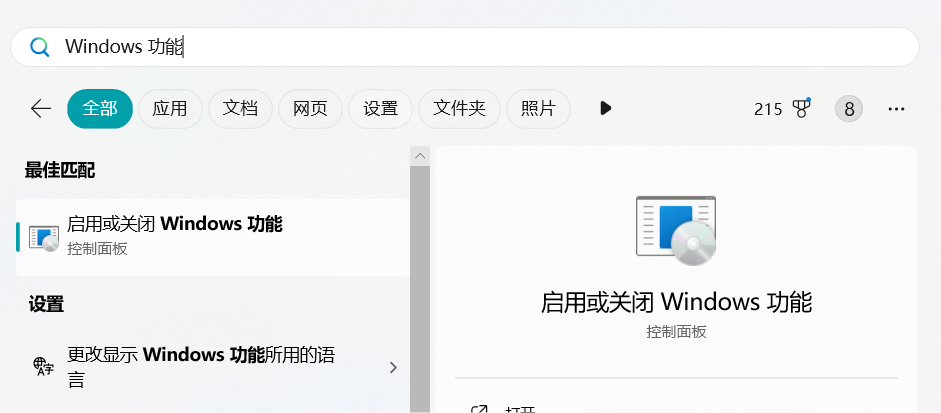Expand the chevron for 更改显示 Windows 功能所用的语言
Image resolution: width=941 pixels, height=413 pixels.
coord(393,367)
